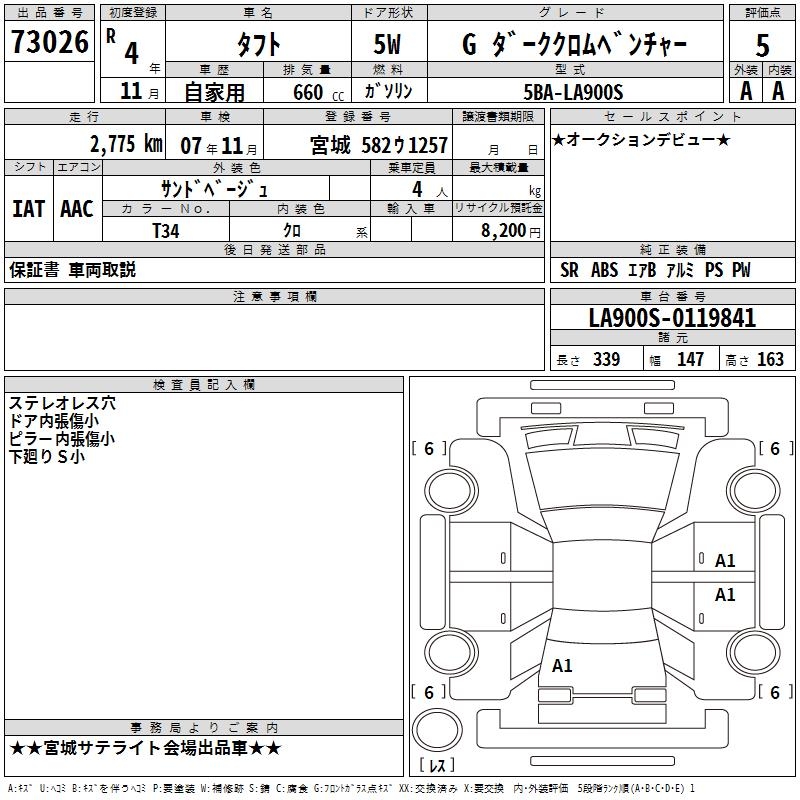Select the exterior color サンドベージュ

214,189
